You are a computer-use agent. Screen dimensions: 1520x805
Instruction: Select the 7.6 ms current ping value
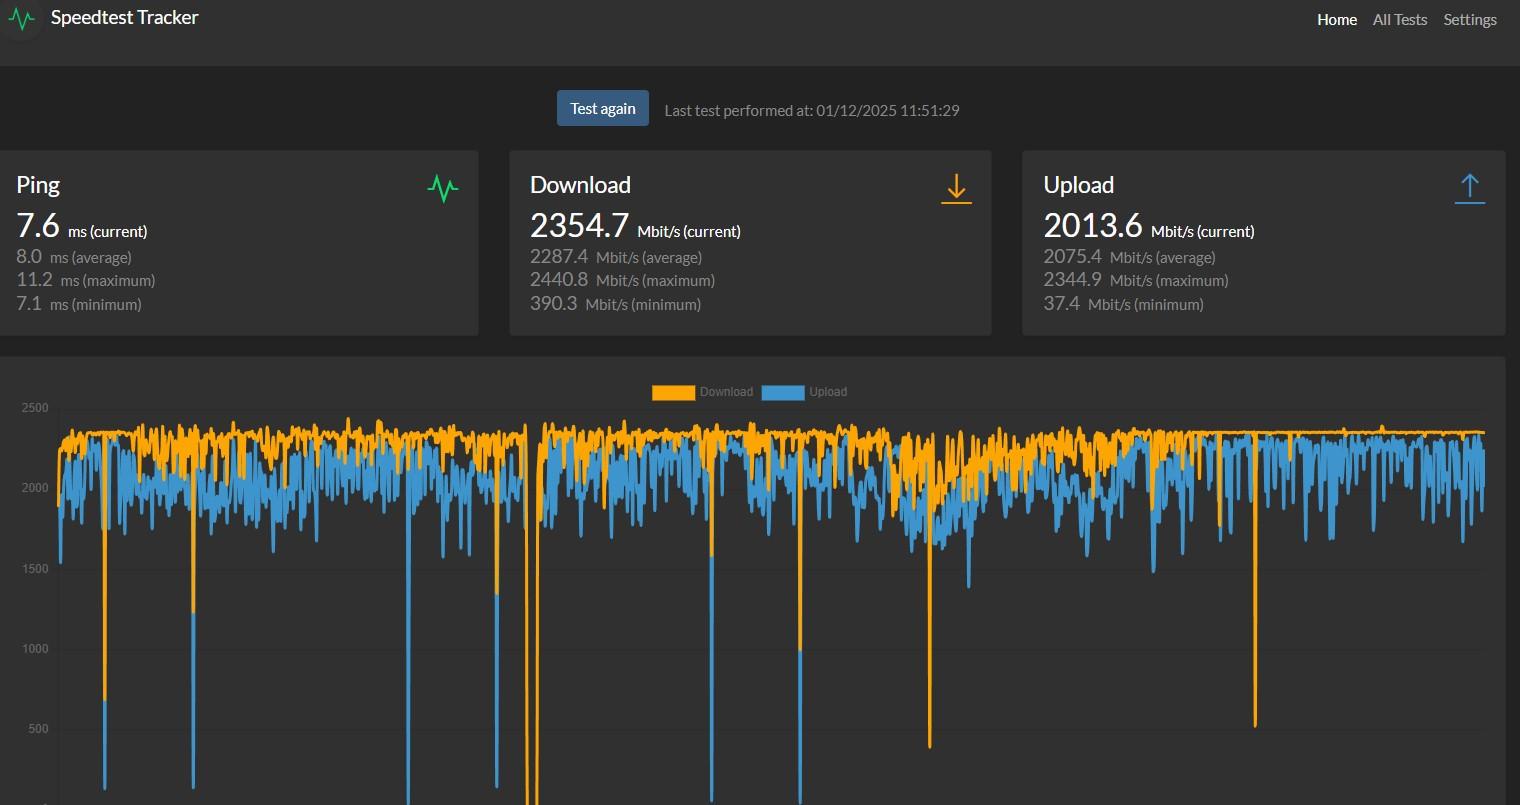(x=38, y=226)
